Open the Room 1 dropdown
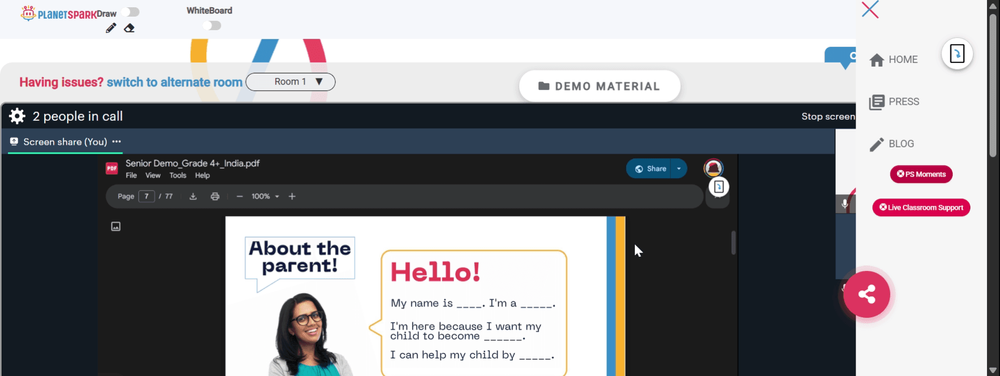 [290, 82]
